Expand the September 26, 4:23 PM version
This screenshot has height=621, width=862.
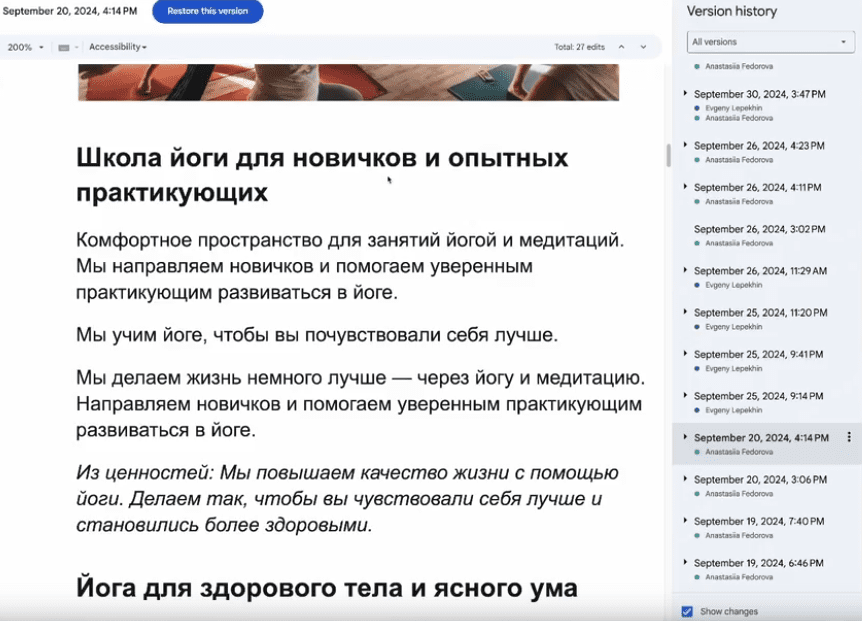pos(685,145)
